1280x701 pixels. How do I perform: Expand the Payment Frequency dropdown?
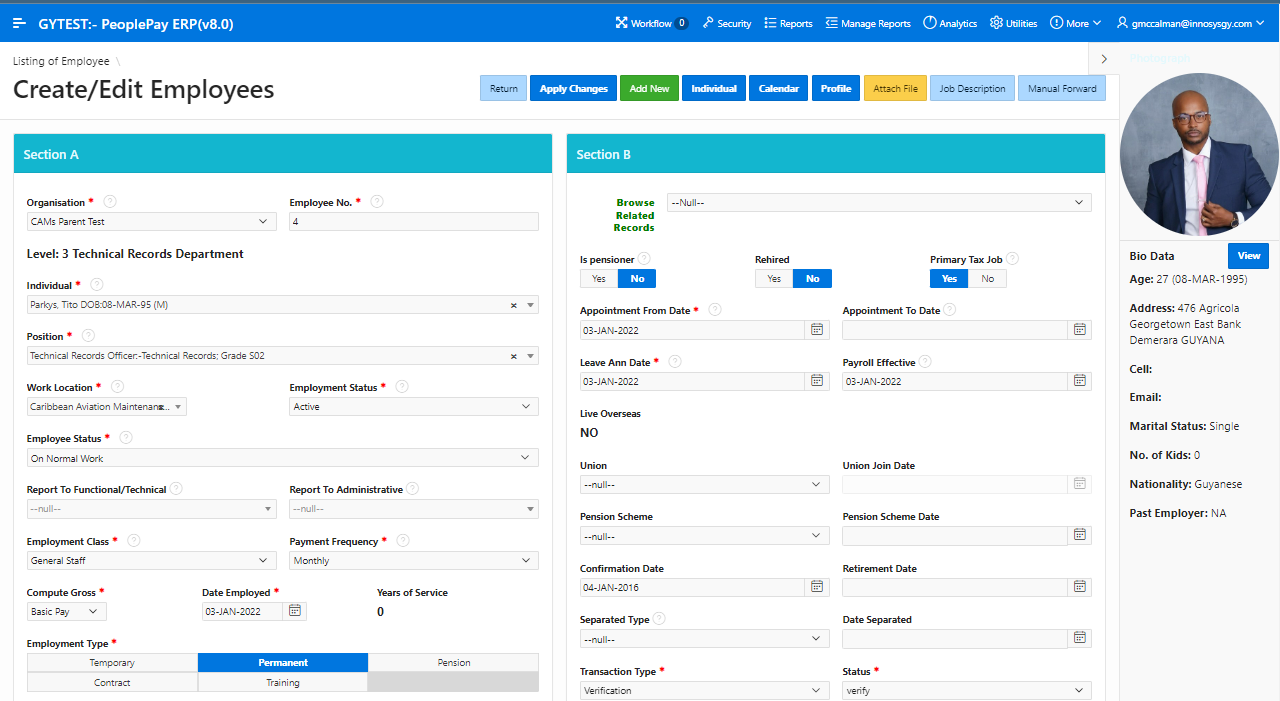[413, 561]
